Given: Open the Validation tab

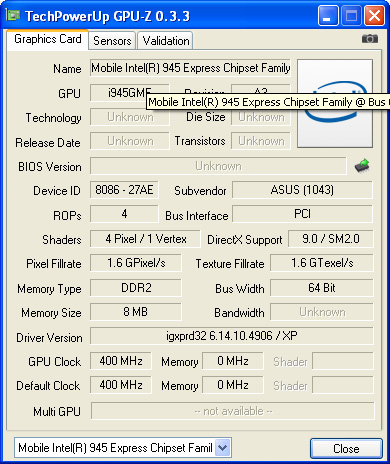Looking at the screenshot, I should click(166, 41).
